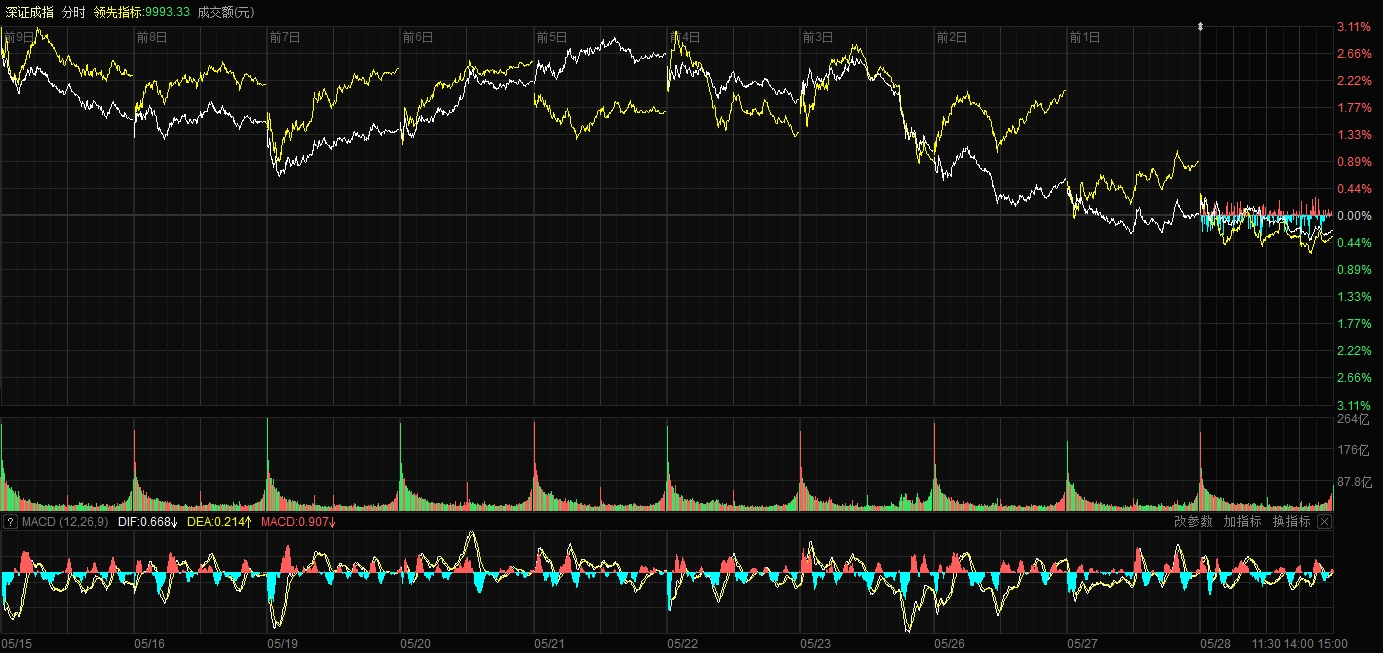Click the up-down arrow marker above chart
The image size is (1383, 653).
pos(1200,27)
